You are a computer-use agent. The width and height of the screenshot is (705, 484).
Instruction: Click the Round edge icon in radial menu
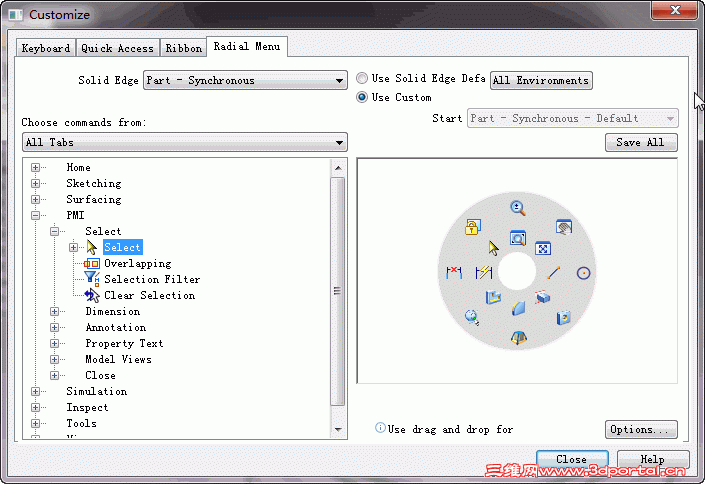pos(518,308)
